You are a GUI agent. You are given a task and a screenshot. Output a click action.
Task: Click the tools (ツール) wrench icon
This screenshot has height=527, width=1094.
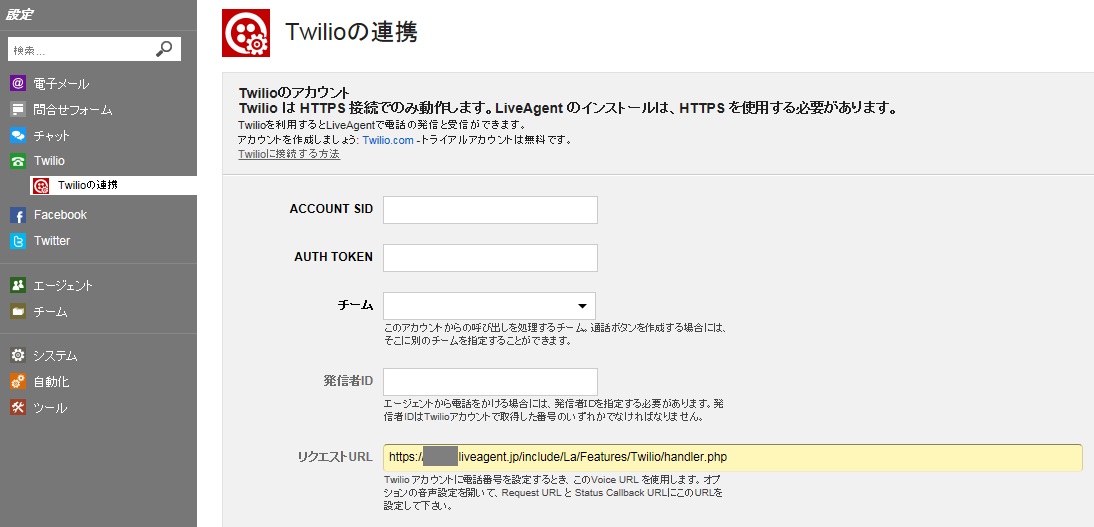pos(18,408)
